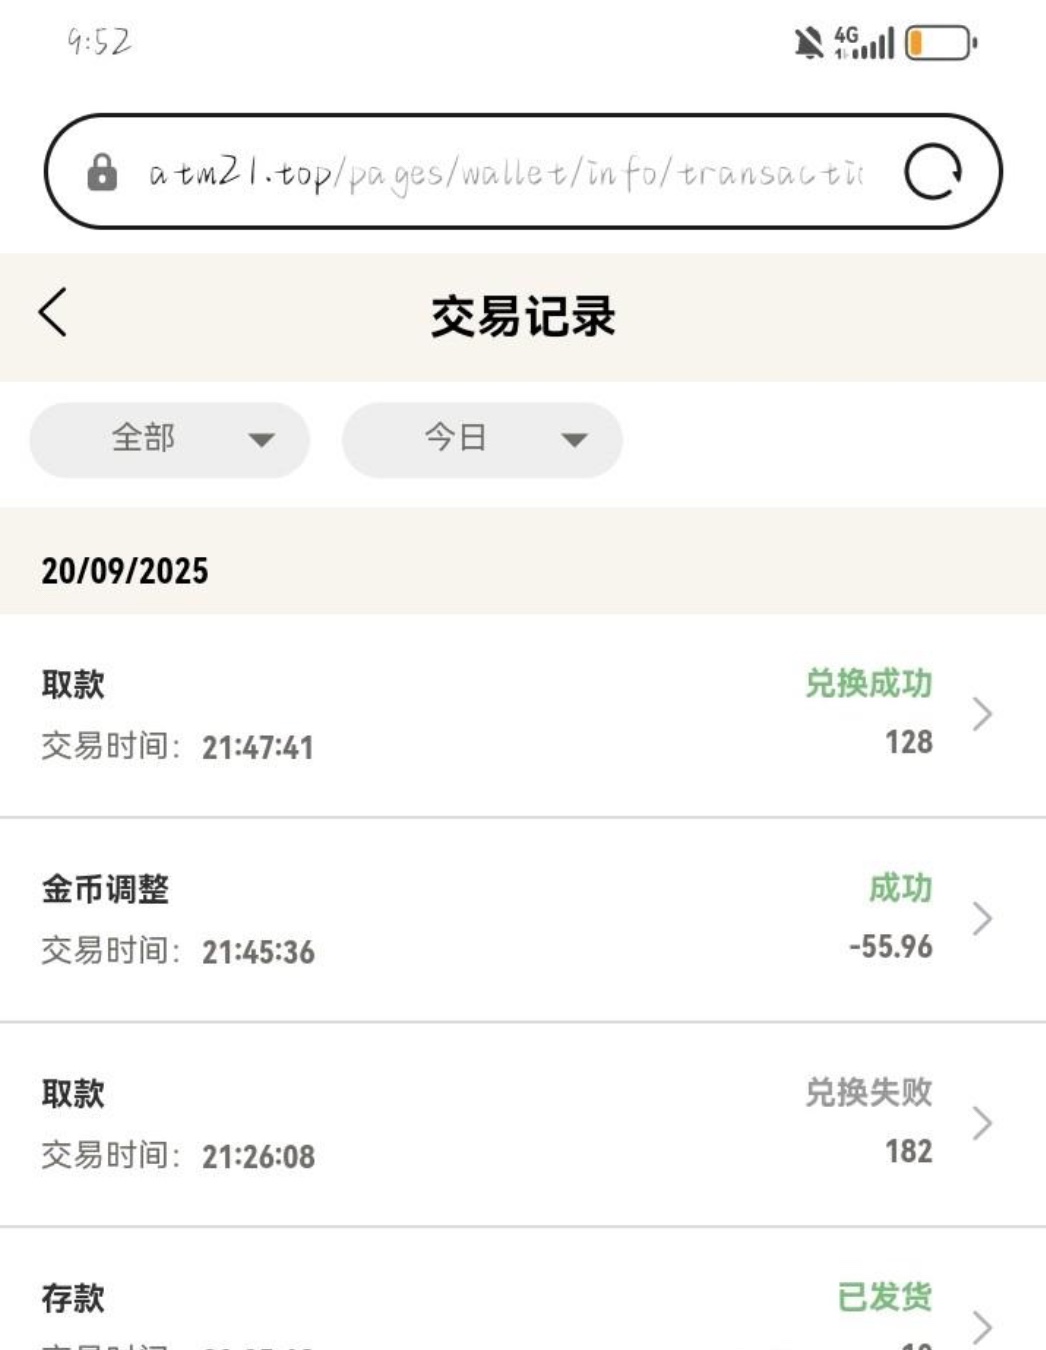
Task: Expand the 存款 record chevron
Action: [982, 1325]
